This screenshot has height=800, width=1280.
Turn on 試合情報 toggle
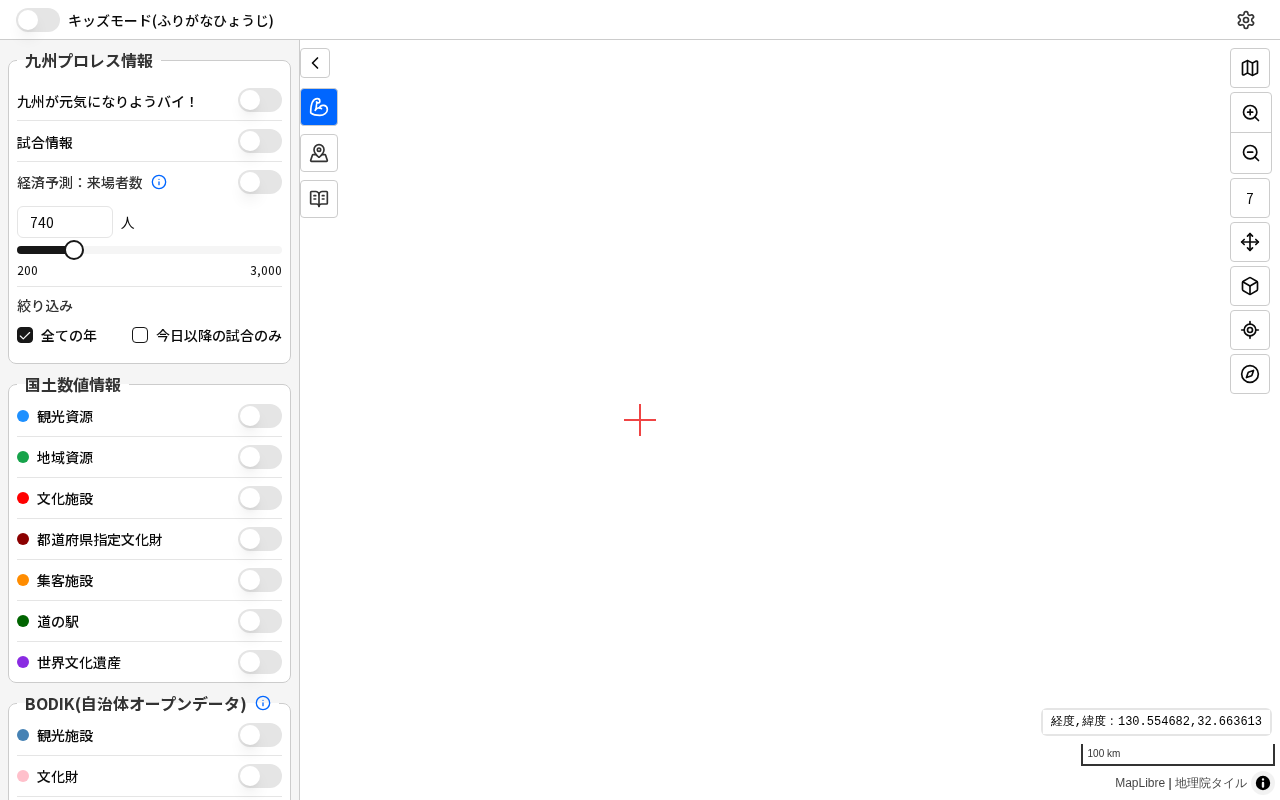(x=260, y=141)
